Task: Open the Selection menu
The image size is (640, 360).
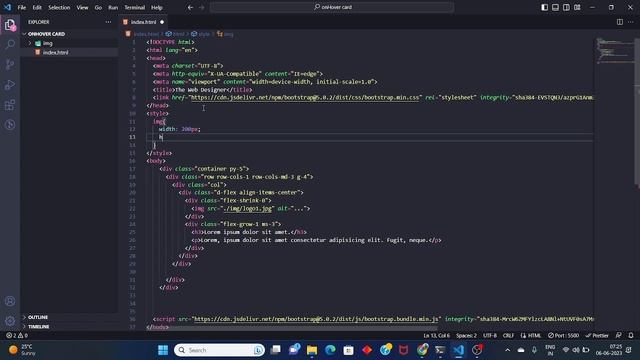Action: pos(59,7)
